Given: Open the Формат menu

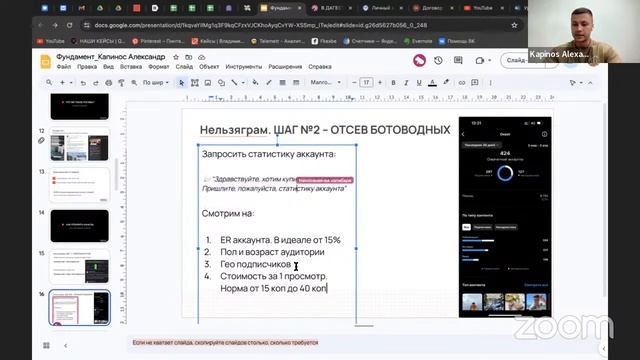Looking at the screenshot, I should (158, 67).
